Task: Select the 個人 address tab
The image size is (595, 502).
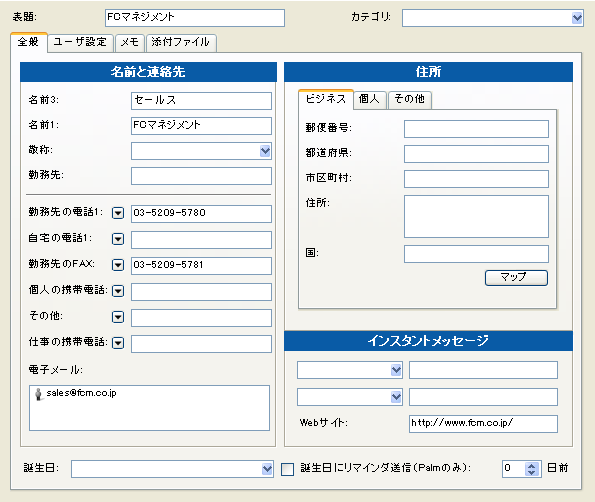Action: click(370, 100)
